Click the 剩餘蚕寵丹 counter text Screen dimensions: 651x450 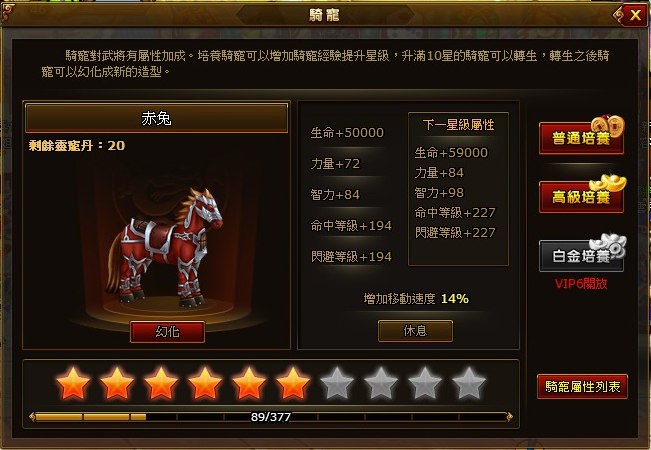(77, 146)
